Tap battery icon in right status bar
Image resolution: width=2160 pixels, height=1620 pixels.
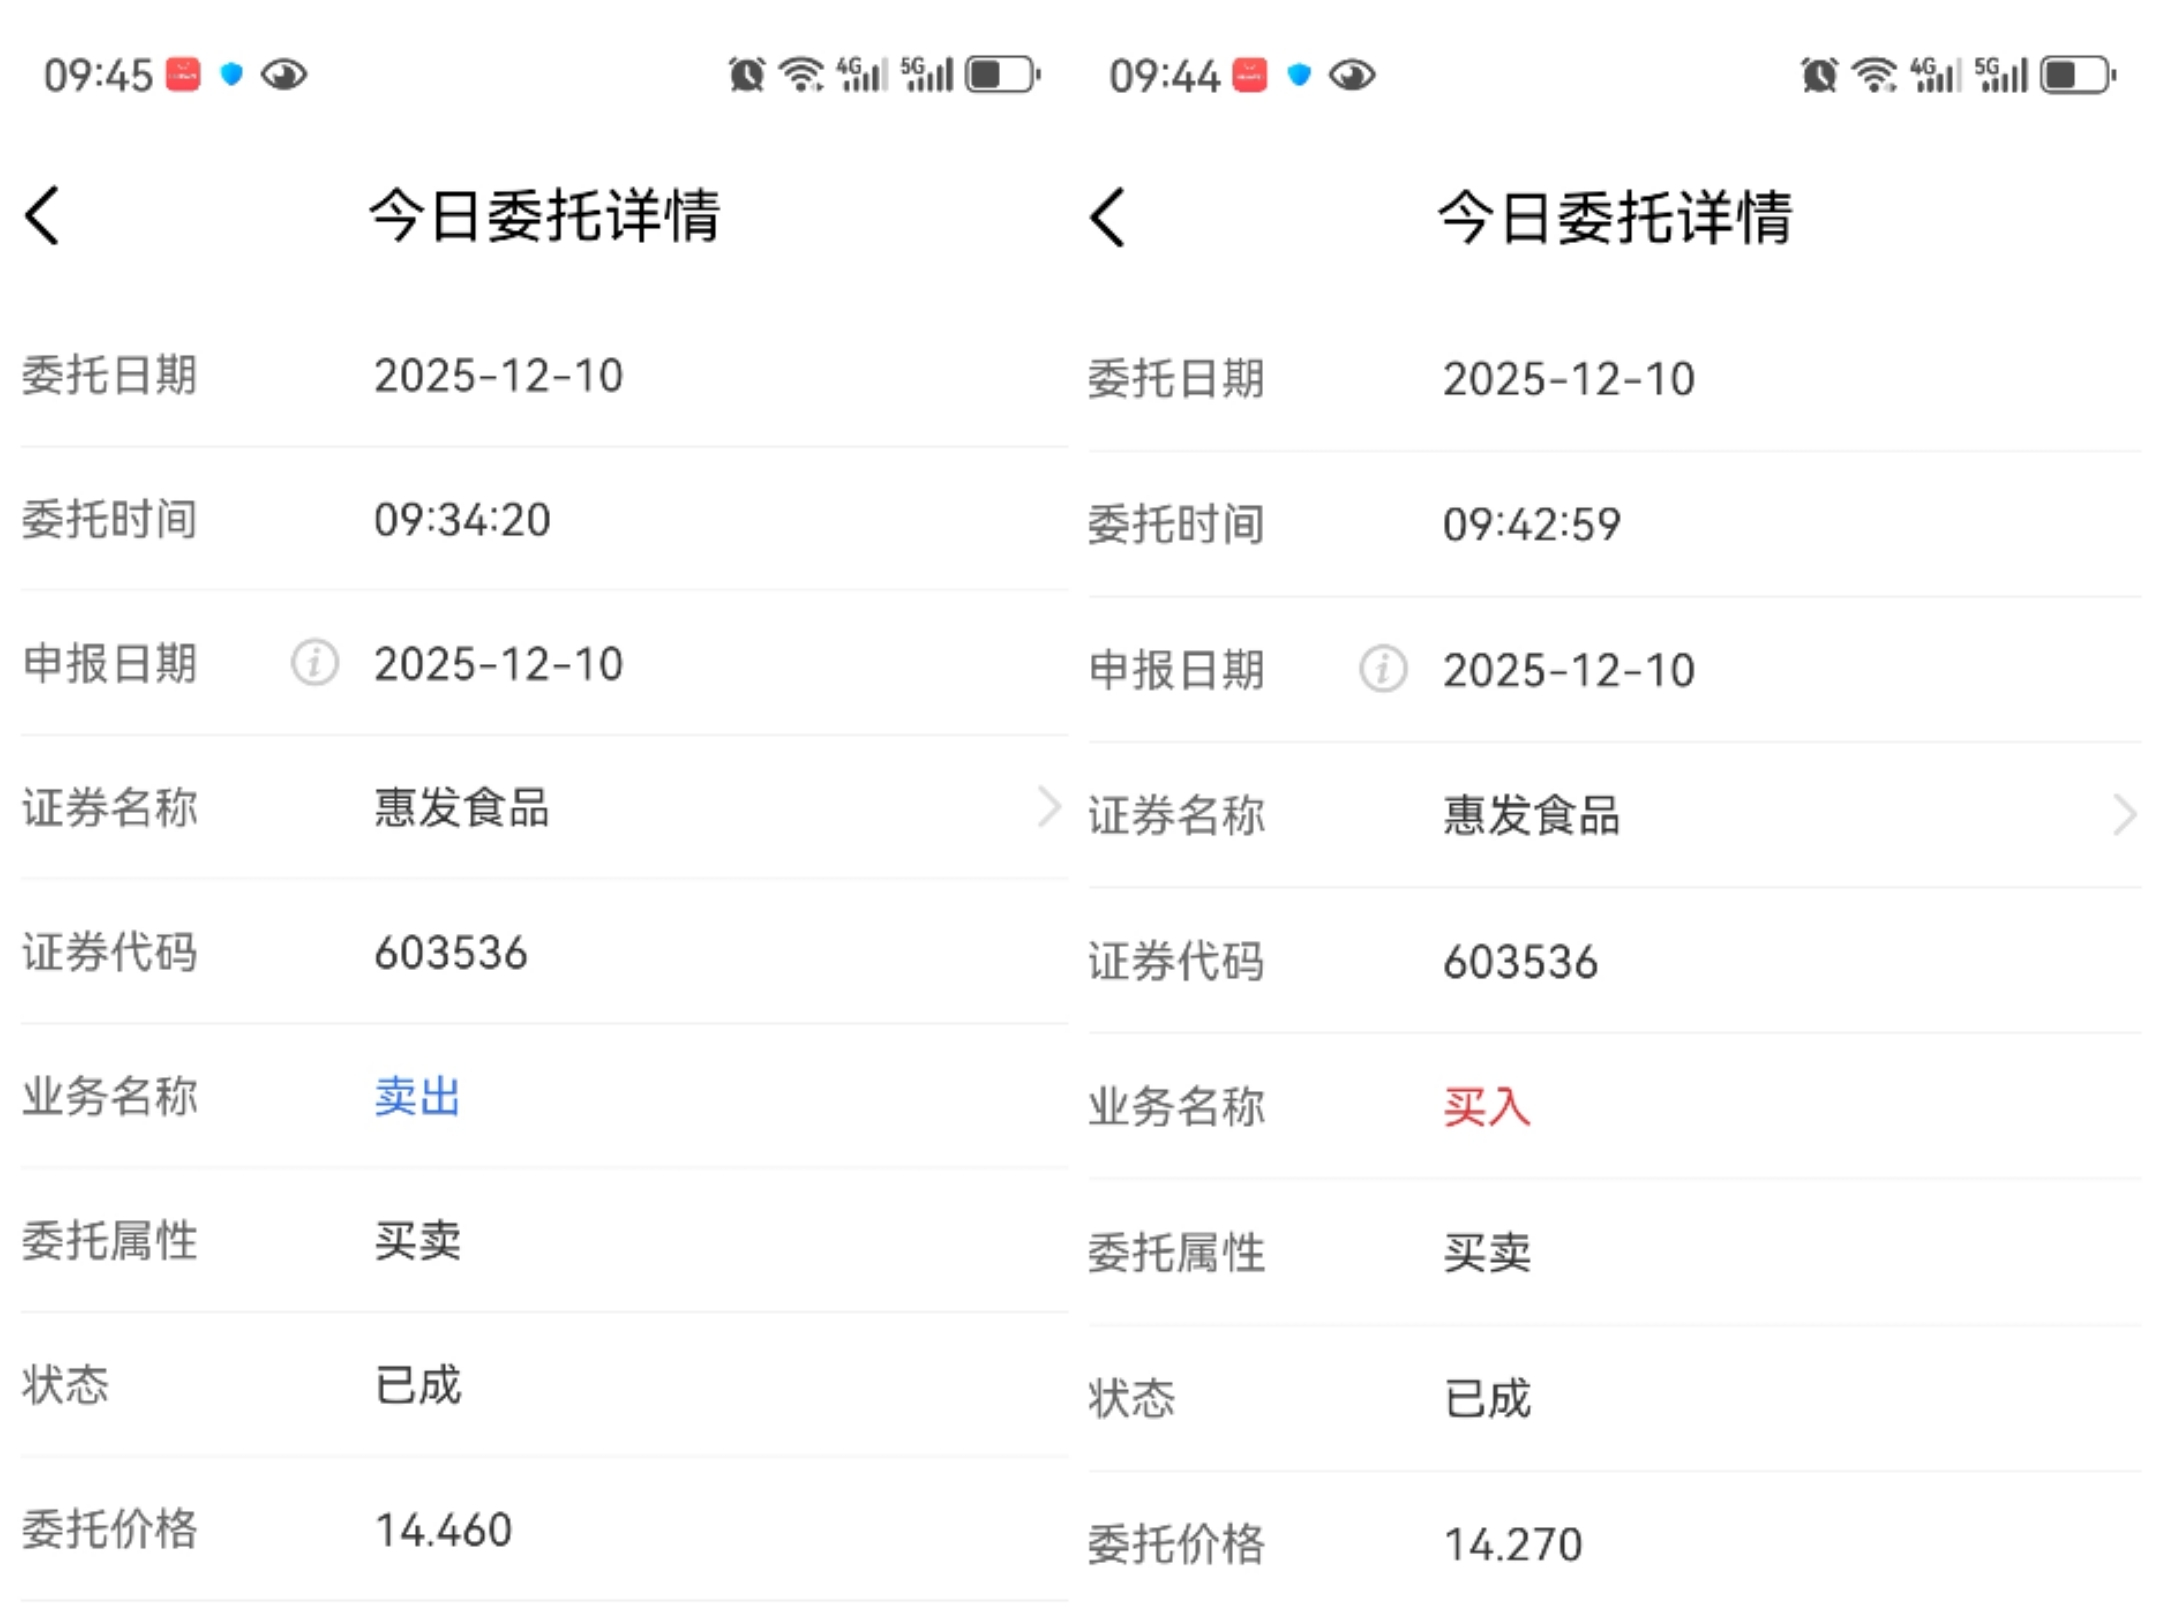tap(2077, 75)
